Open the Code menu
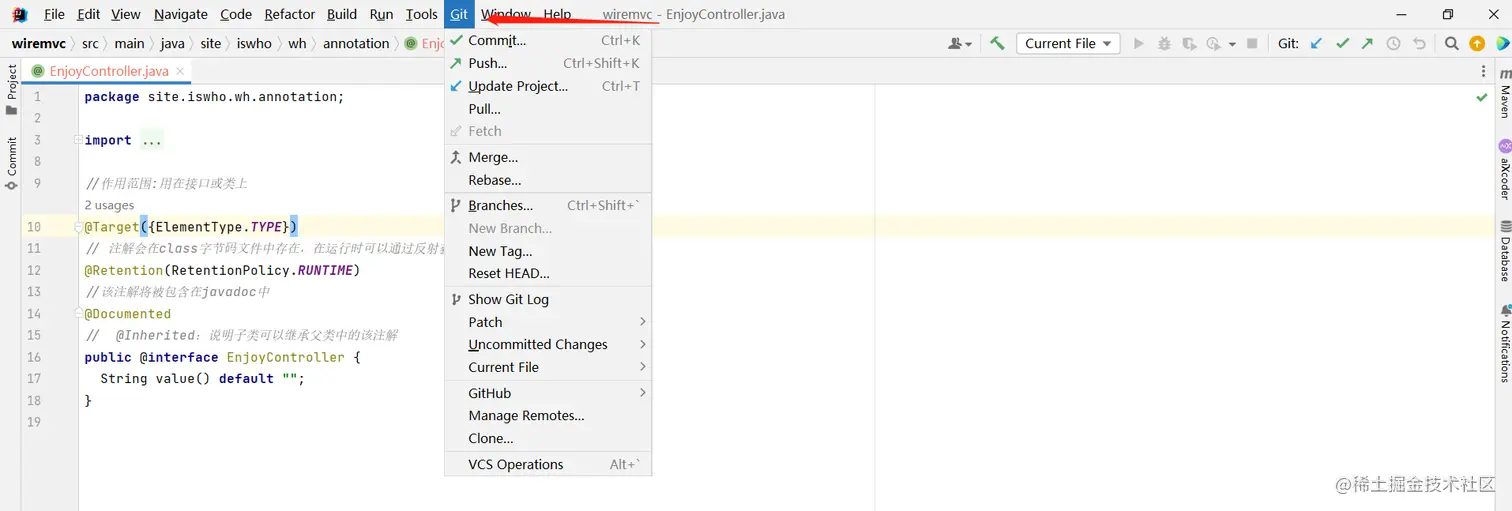 236,14
